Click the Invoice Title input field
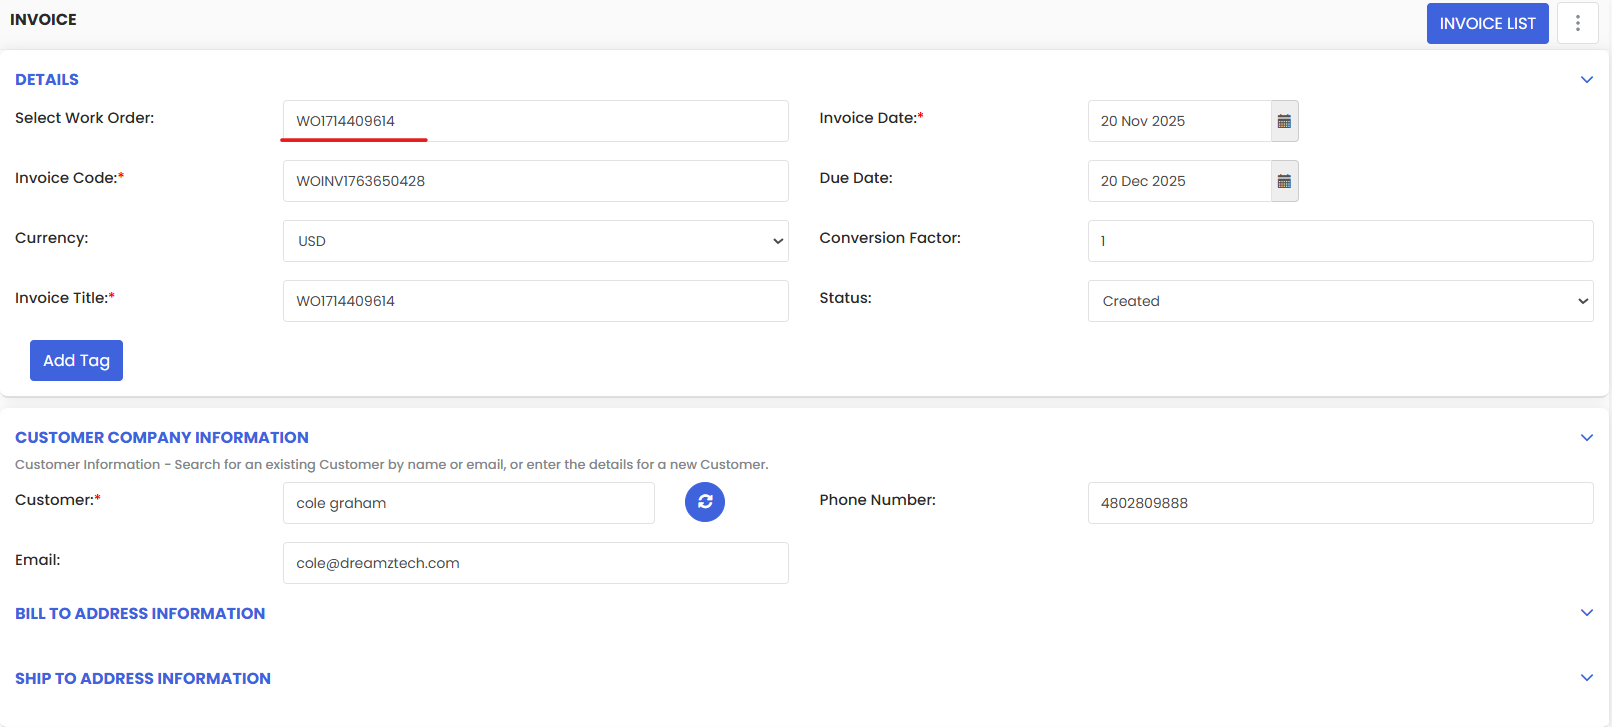Viewport: 1612px width, 727px height. tap(536, 301)
